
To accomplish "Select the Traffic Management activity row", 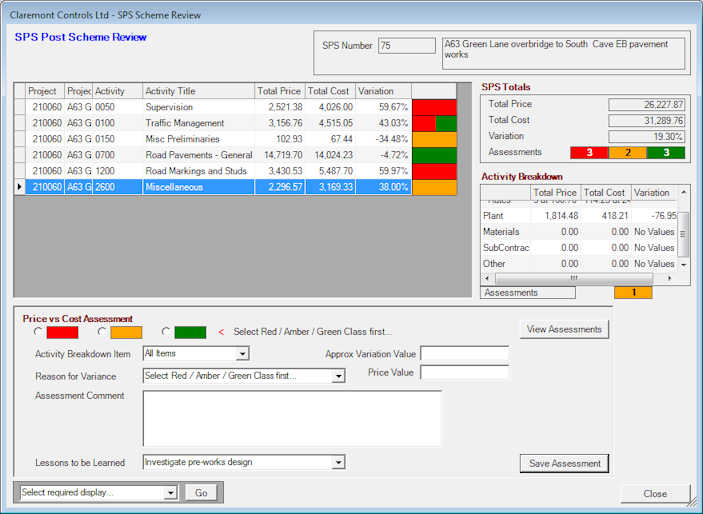I will [235, 123].
